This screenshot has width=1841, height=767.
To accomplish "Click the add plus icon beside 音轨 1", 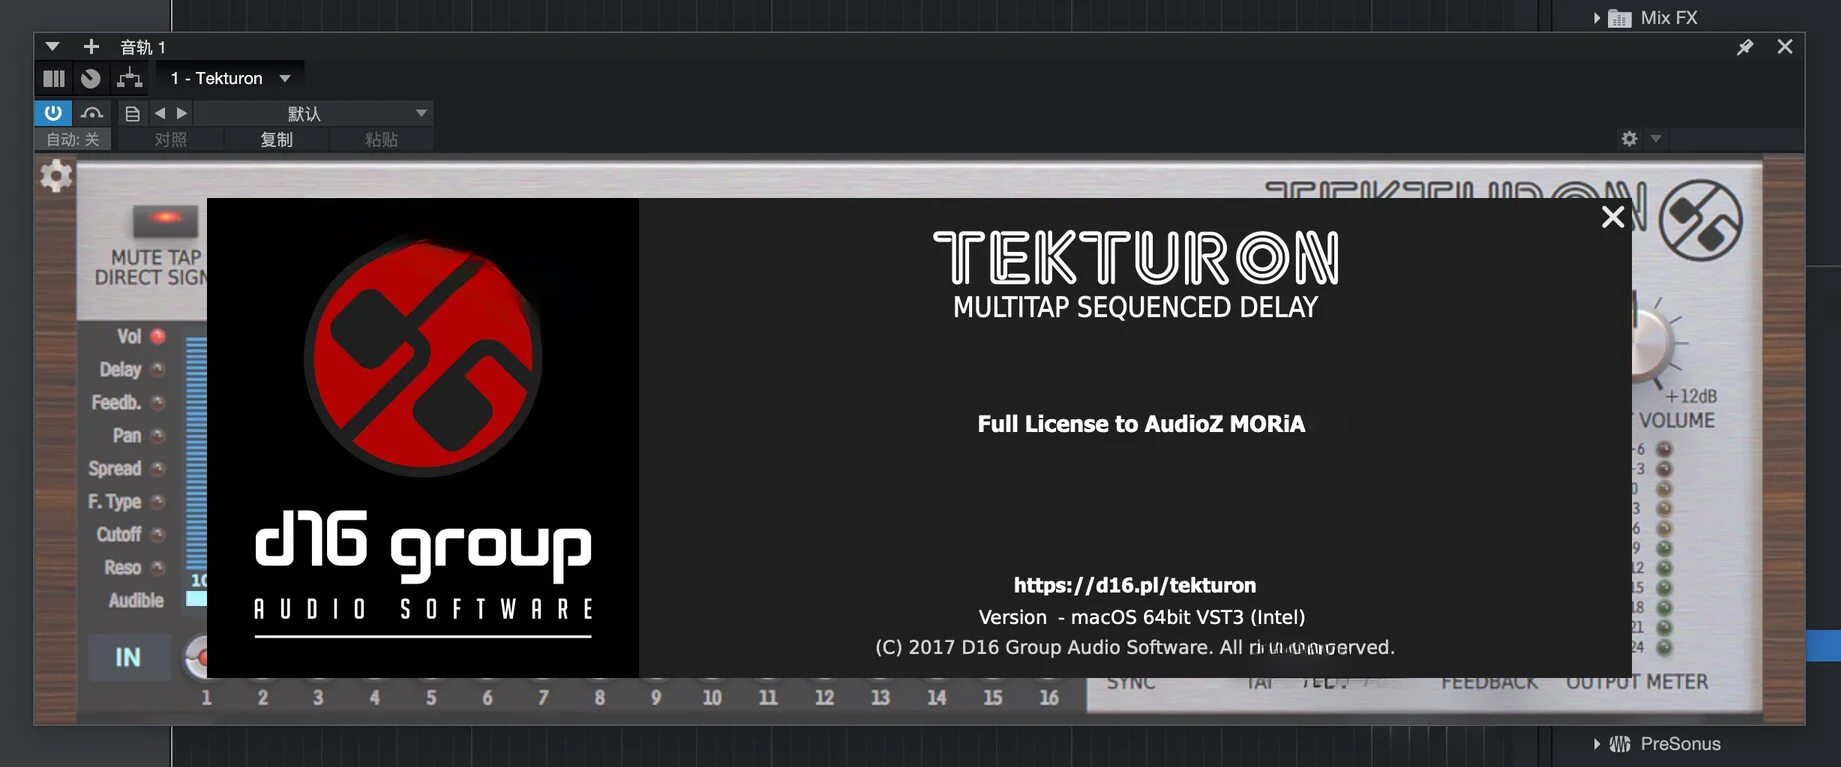I will pos(91,47).
